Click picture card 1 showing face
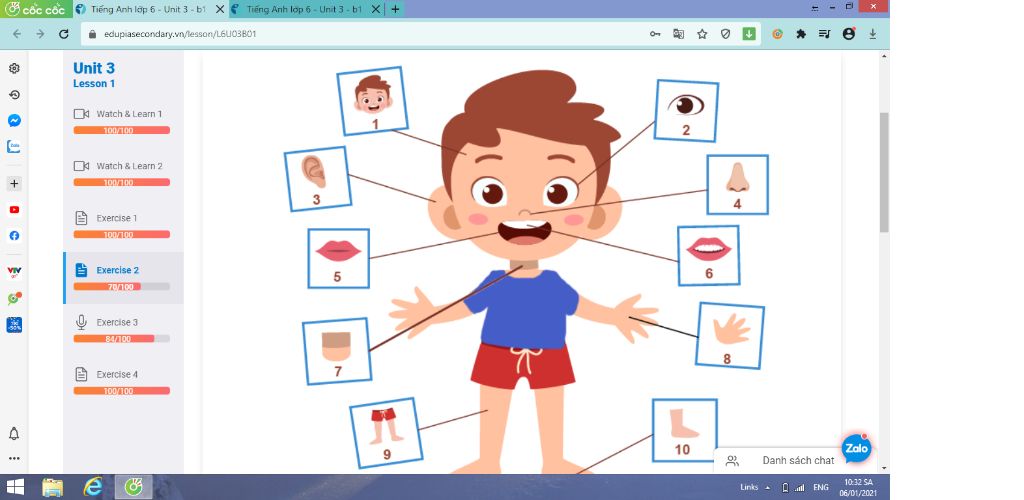This screenshot has height=500, width=1024. click(372, 101)
